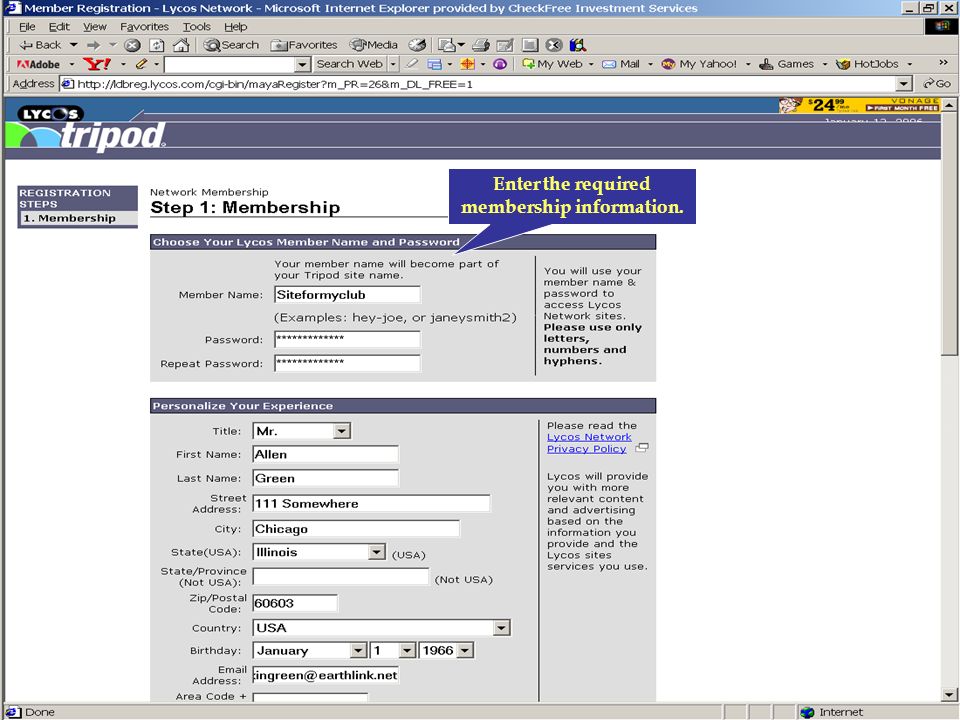Viewport: 960px width, 720px height.
Task: Click the Stop loading icon
Action: click(132, 45)
